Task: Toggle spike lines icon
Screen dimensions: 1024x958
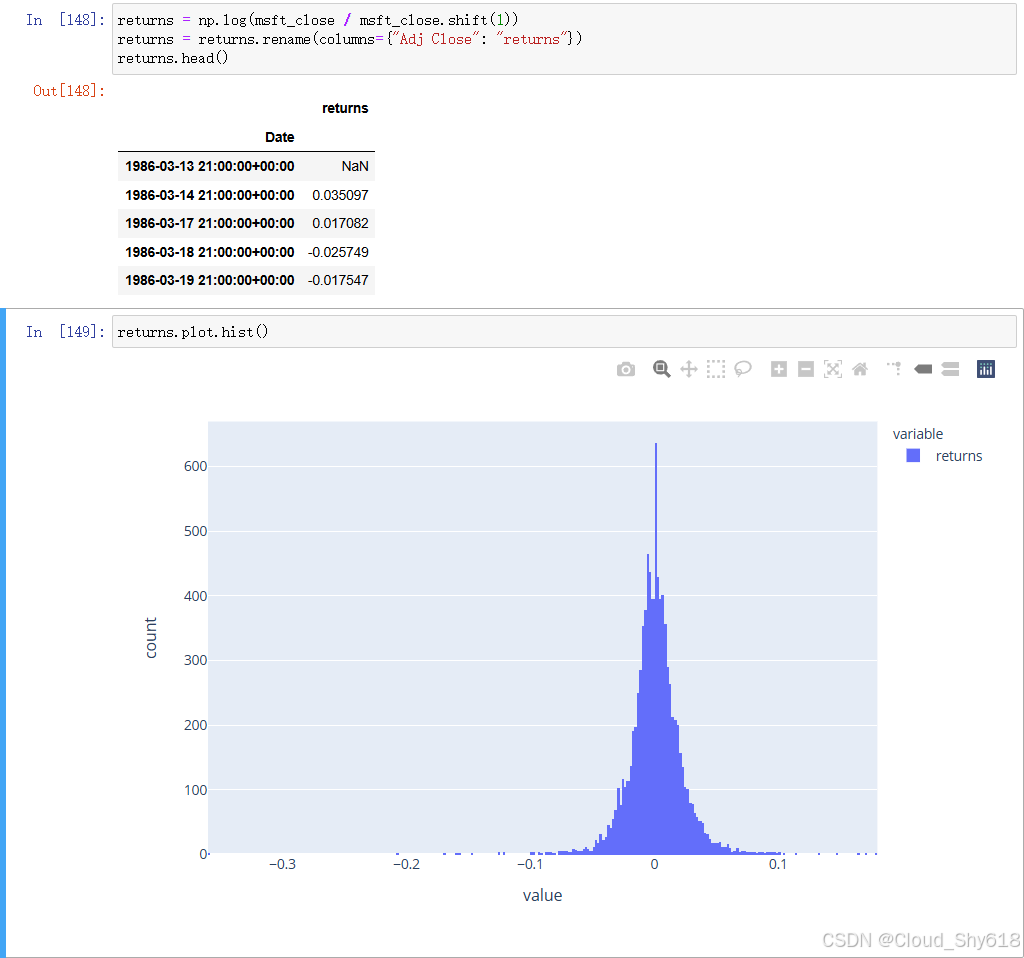Action: [895, 369]
